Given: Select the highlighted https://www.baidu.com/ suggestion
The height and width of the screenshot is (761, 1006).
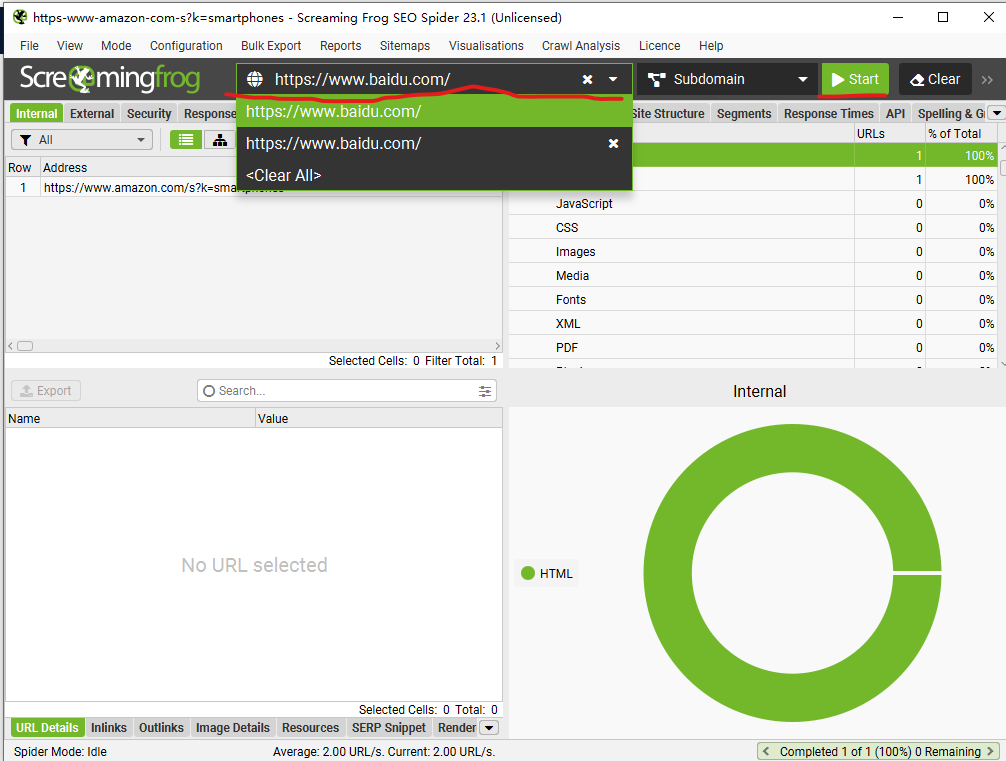Looking at the screenshot, I should pos(434,112).
